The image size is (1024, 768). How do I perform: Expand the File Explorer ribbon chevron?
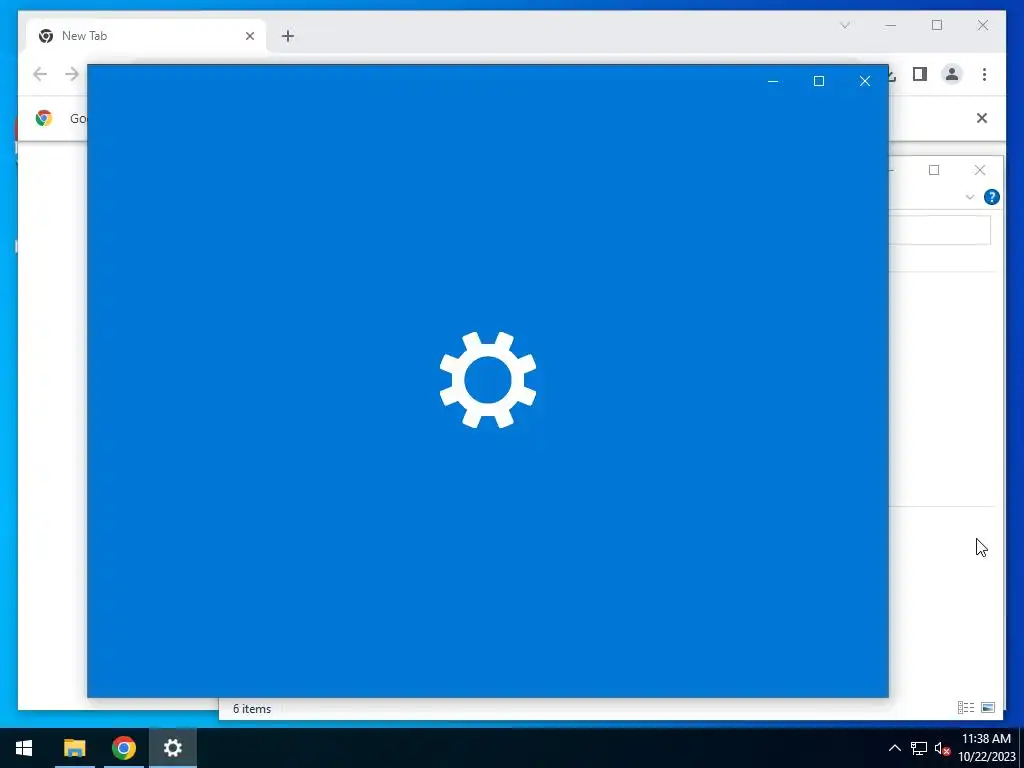coord(970,197)
